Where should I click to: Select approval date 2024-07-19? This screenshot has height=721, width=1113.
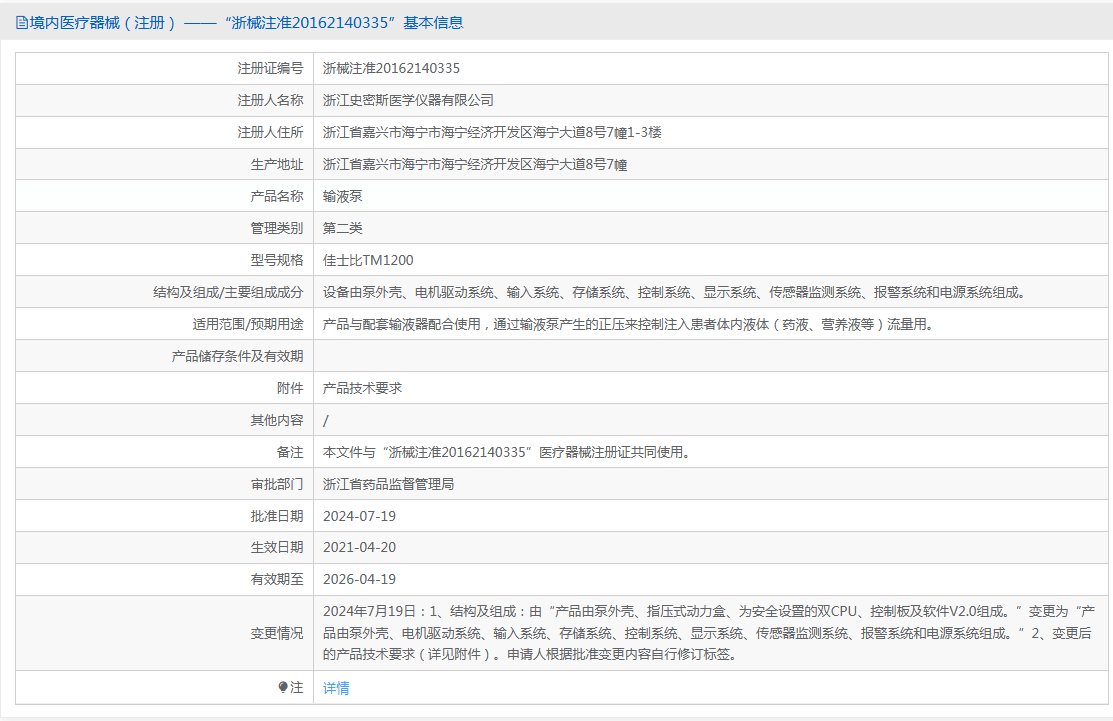coord(359,516)
